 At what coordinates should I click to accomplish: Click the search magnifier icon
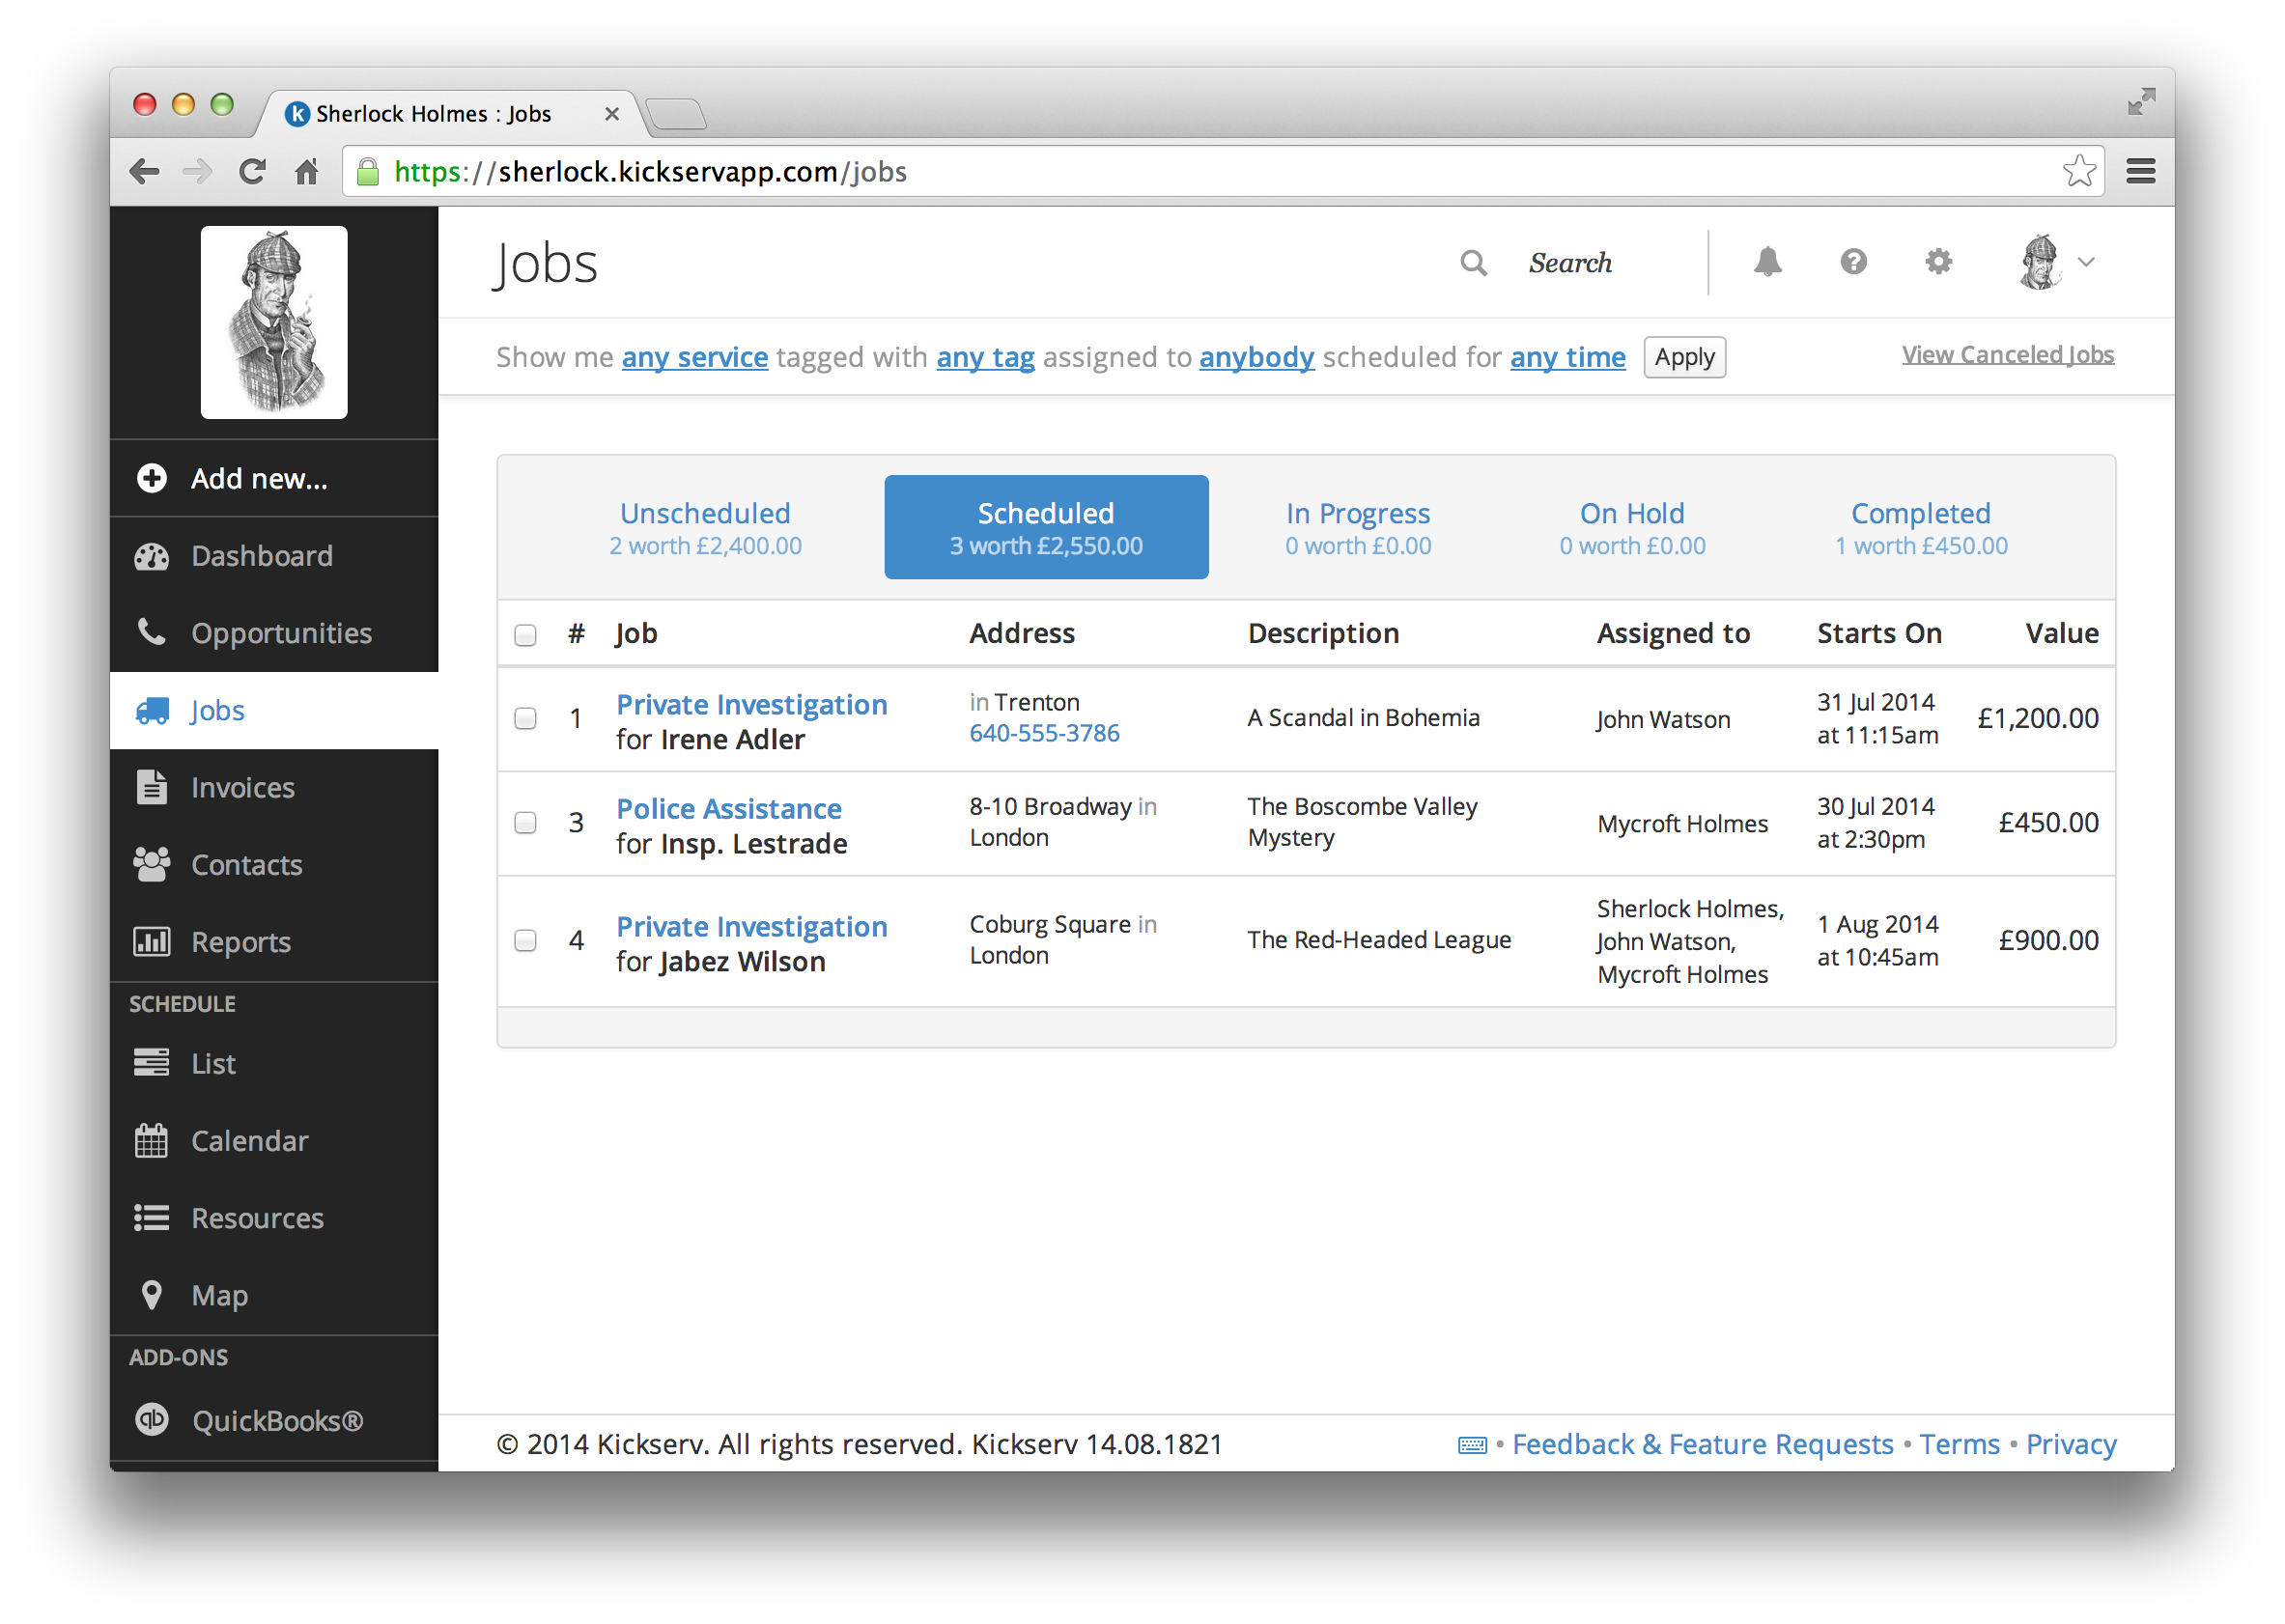[1473, 262]
